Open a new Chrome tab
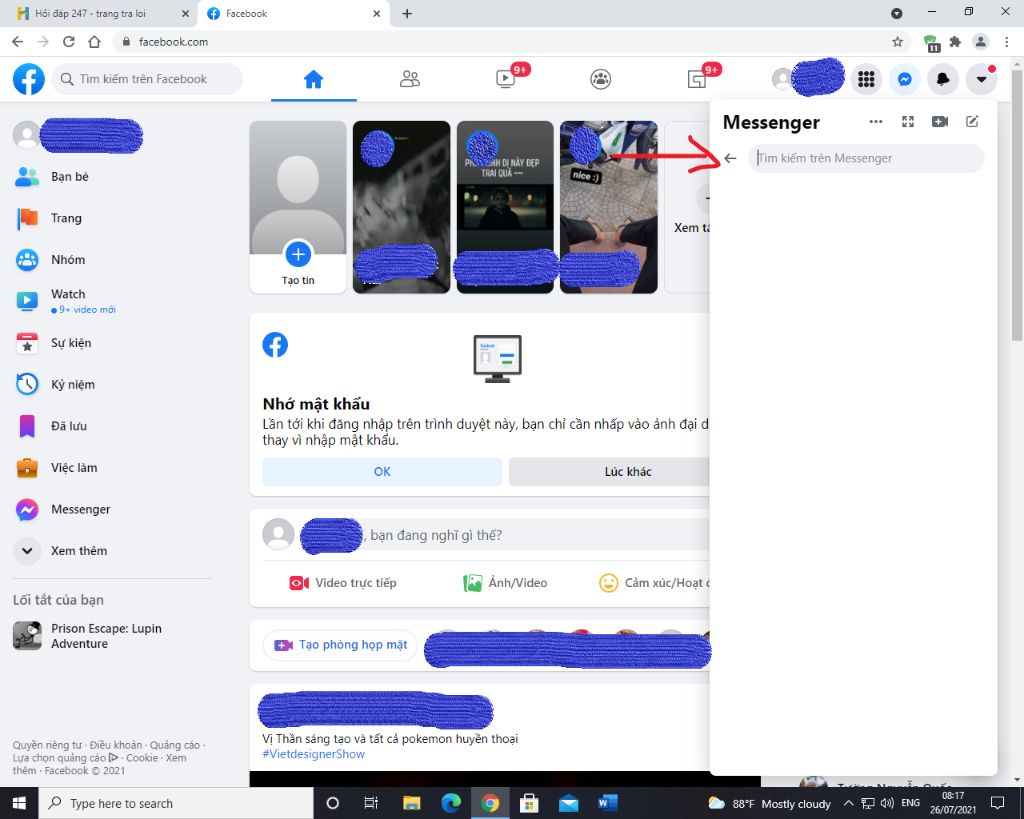This screenshot has width=1024, height=819. coord(407,13)
